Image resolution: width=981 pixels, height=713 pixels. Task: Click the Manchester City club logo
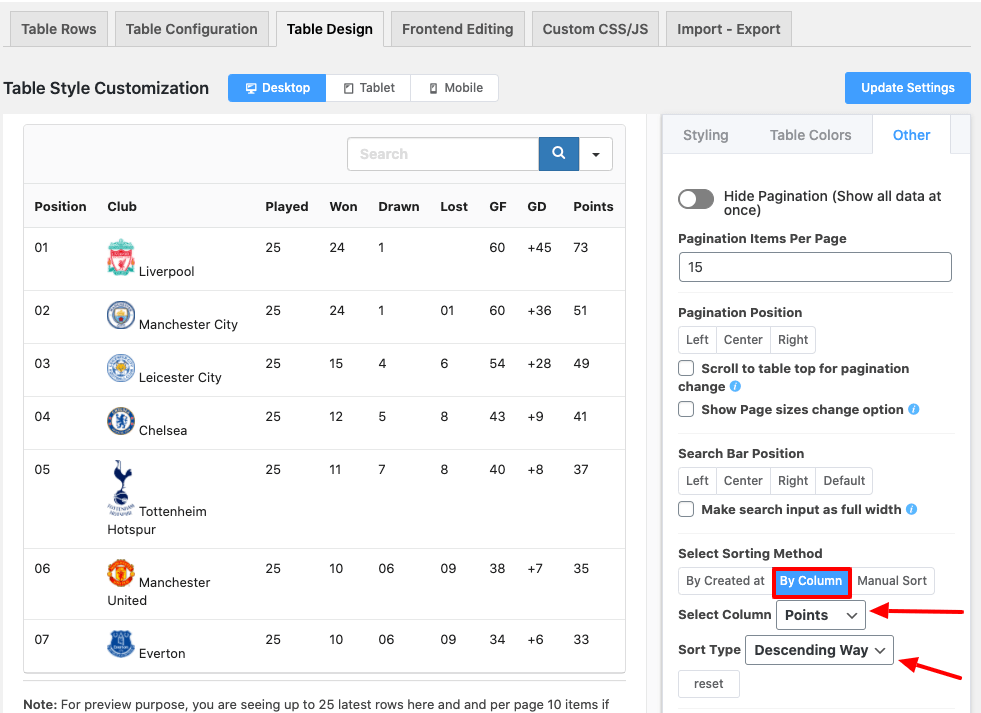[x=121, y=315]
